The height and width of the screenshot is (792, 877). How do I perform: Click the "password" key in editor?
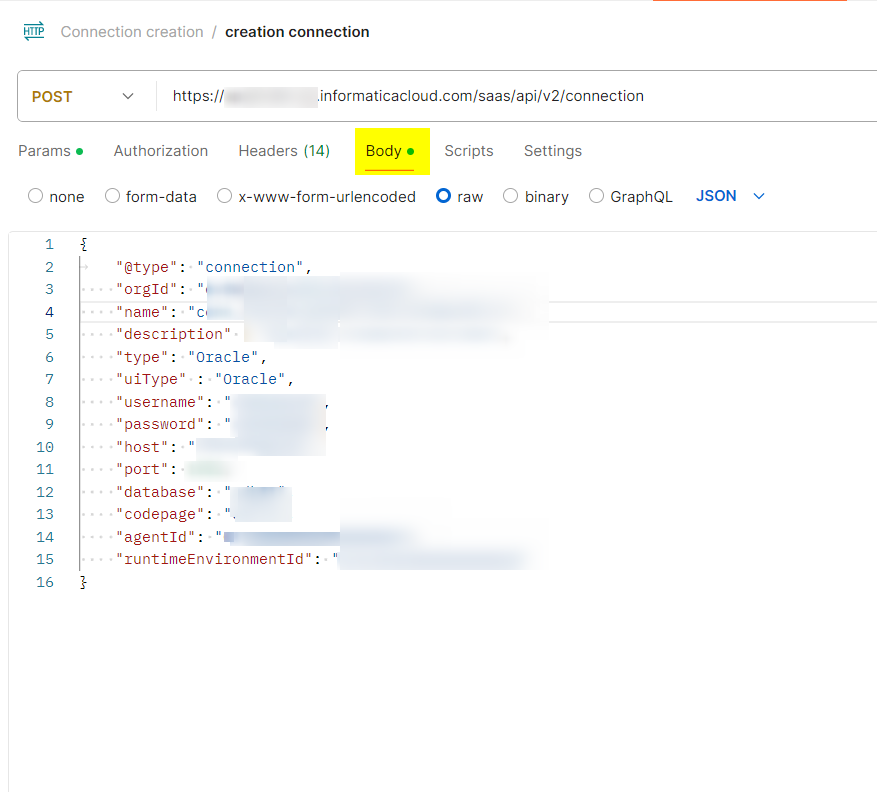point(160,425)
